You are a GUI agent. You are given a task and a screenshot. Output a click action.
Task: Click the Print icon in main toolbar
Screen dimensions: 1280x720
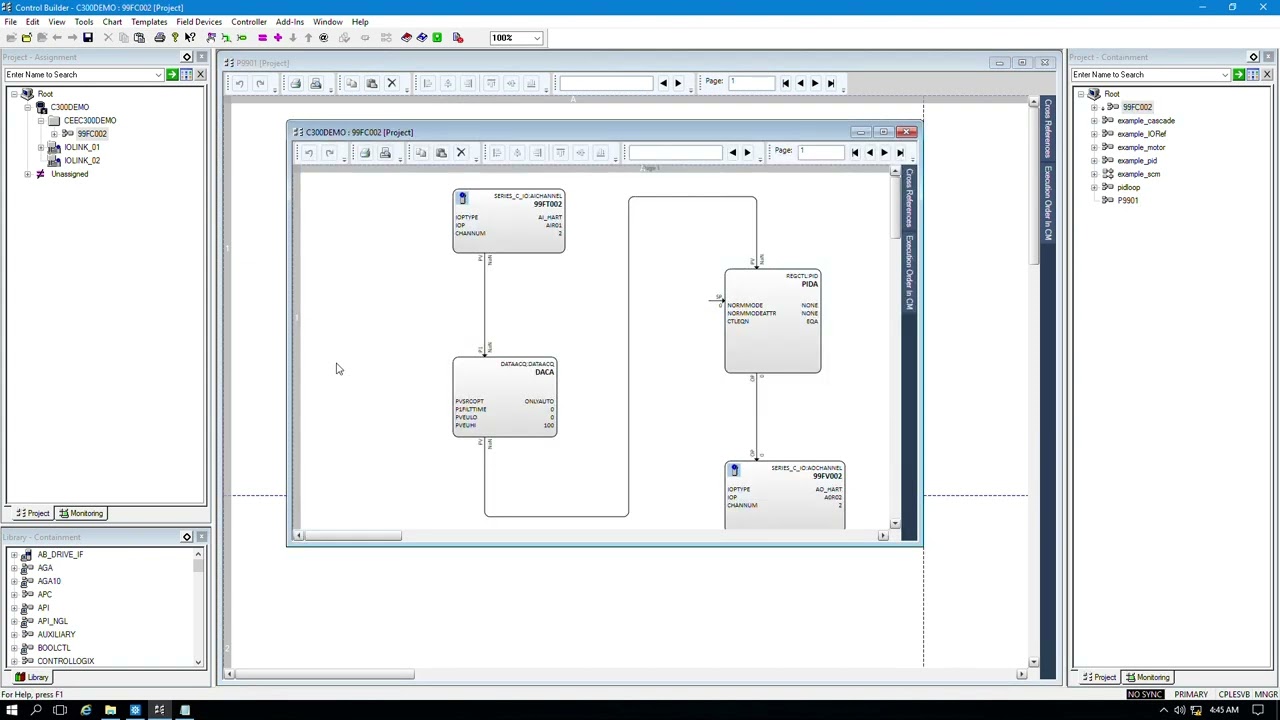click(159, 38)
